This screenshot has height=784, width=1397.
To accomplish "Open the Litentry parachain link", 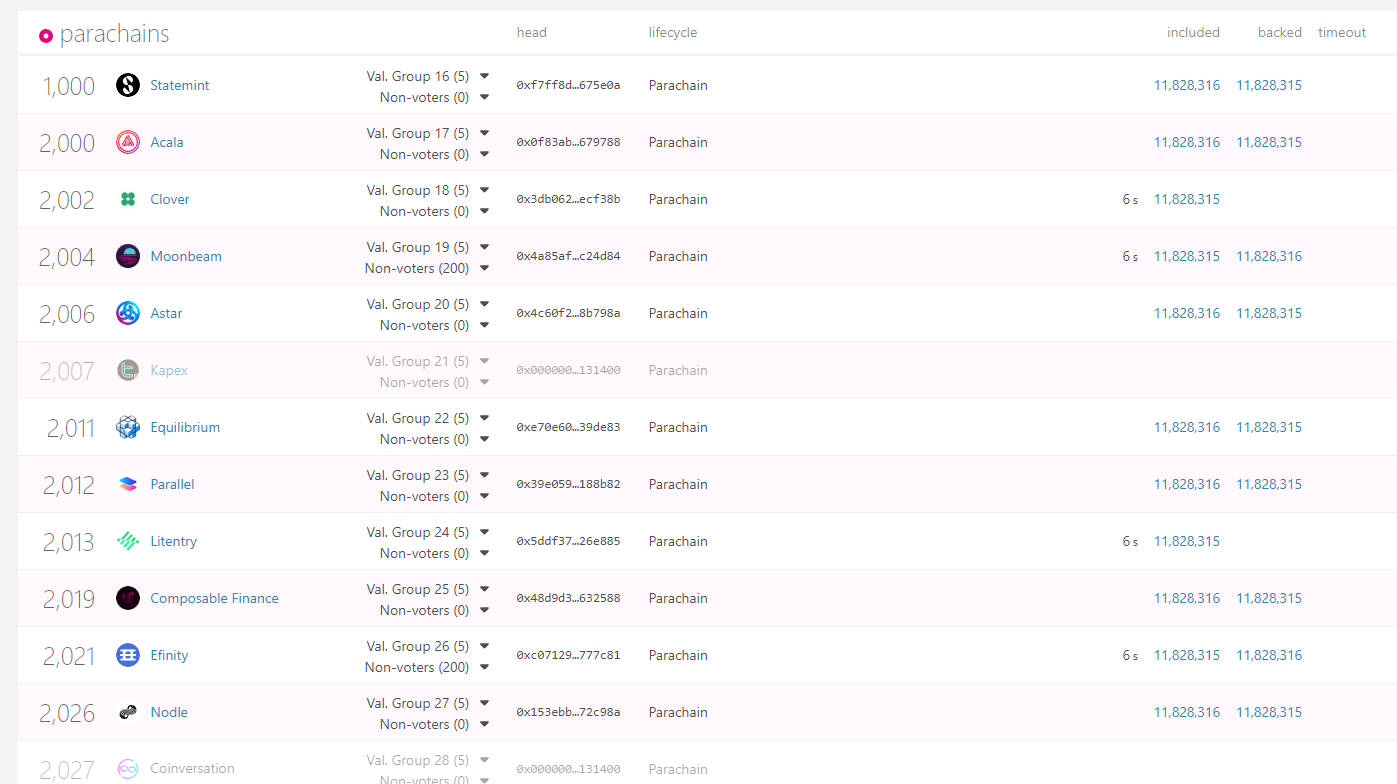I will click(x=173, y=541).
